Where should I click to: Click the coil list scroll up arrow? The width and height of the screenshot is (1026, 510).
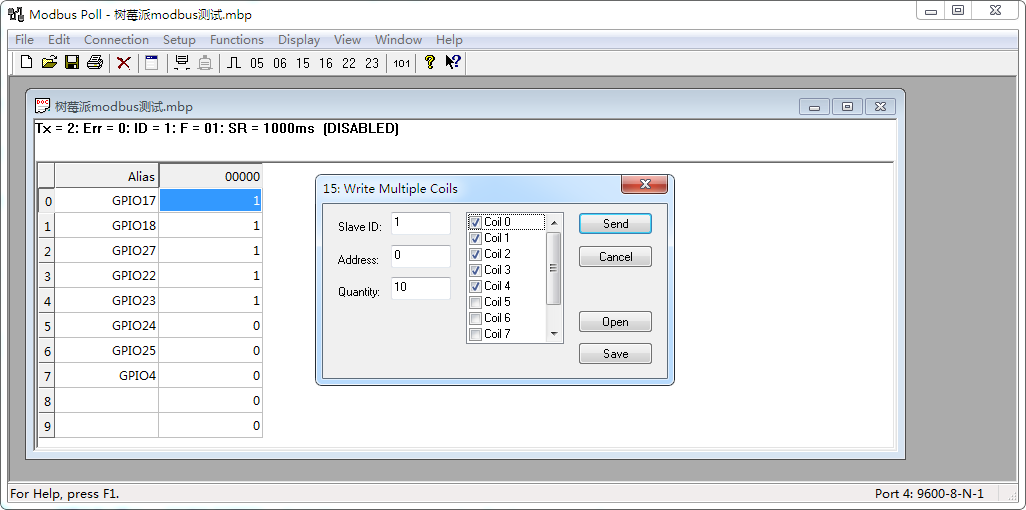click(x=554, y=222)
